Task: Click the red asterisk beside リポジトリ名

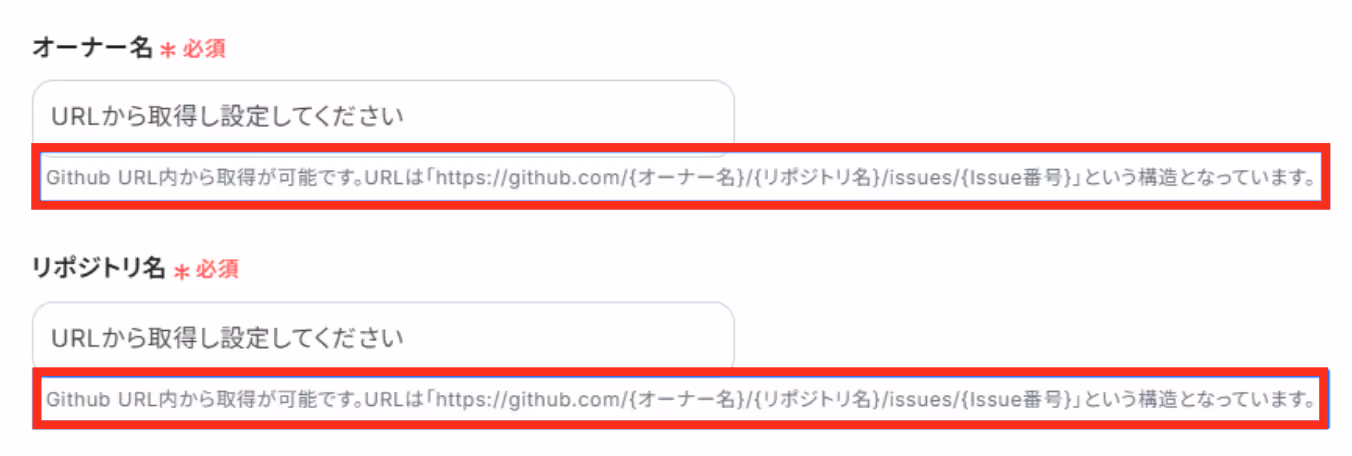Action: pos(181,270)
